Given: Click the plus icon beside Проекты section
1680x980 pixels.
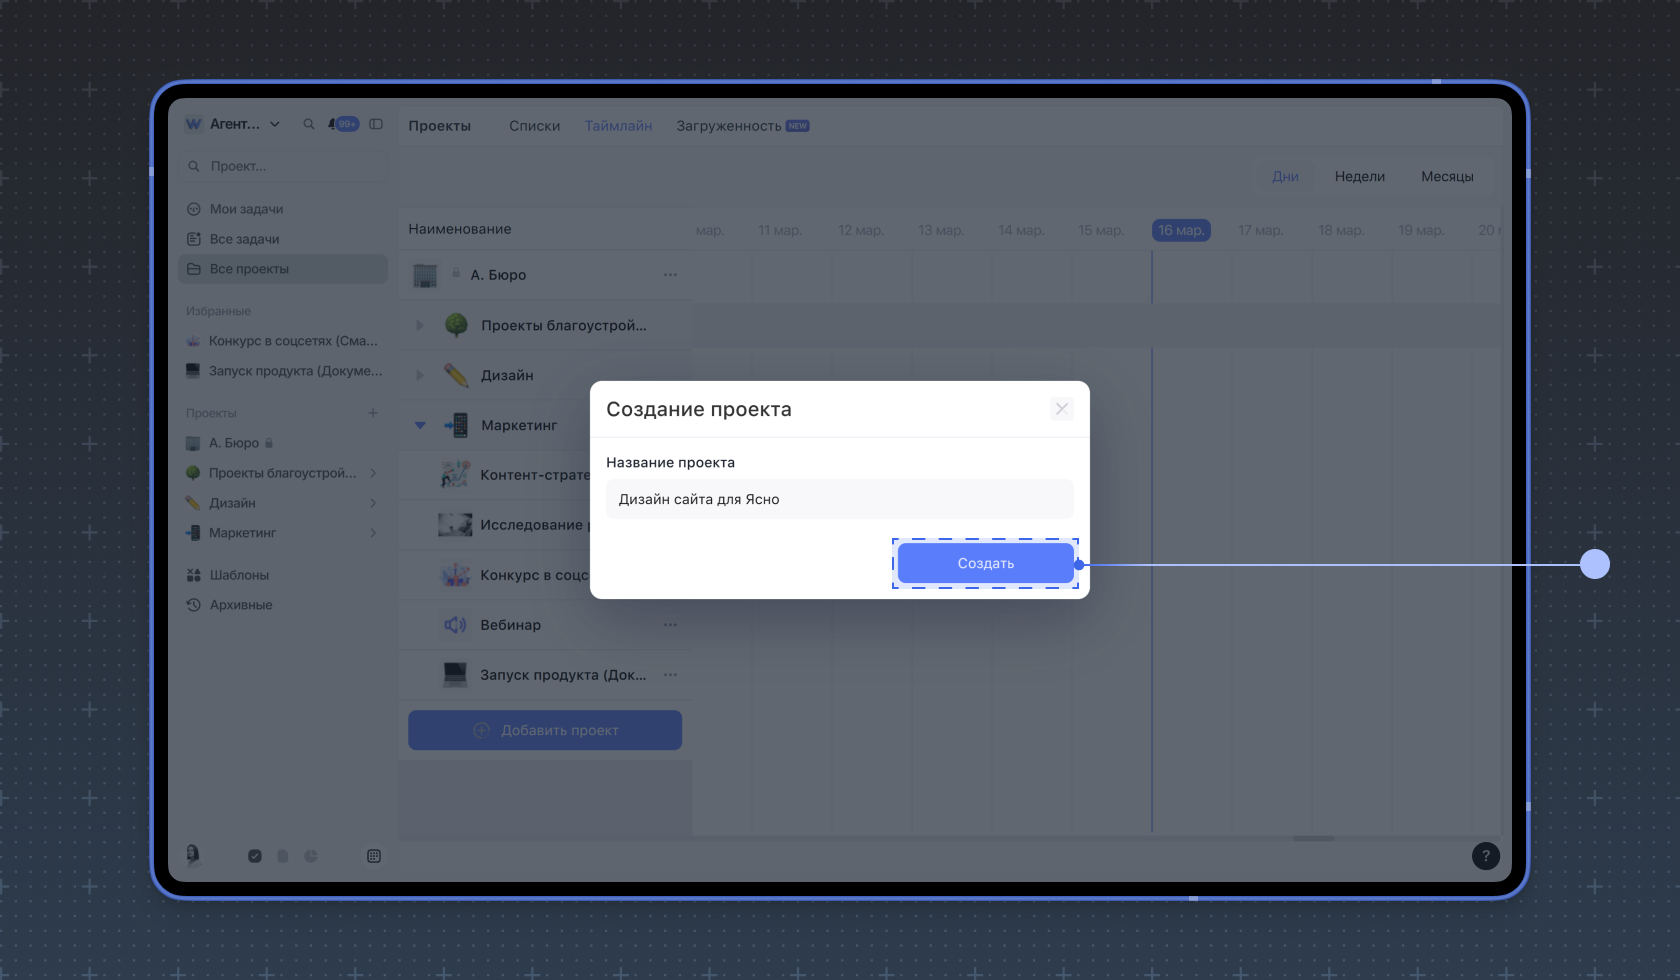Looking at the screenshot, I should coord(373,413).
